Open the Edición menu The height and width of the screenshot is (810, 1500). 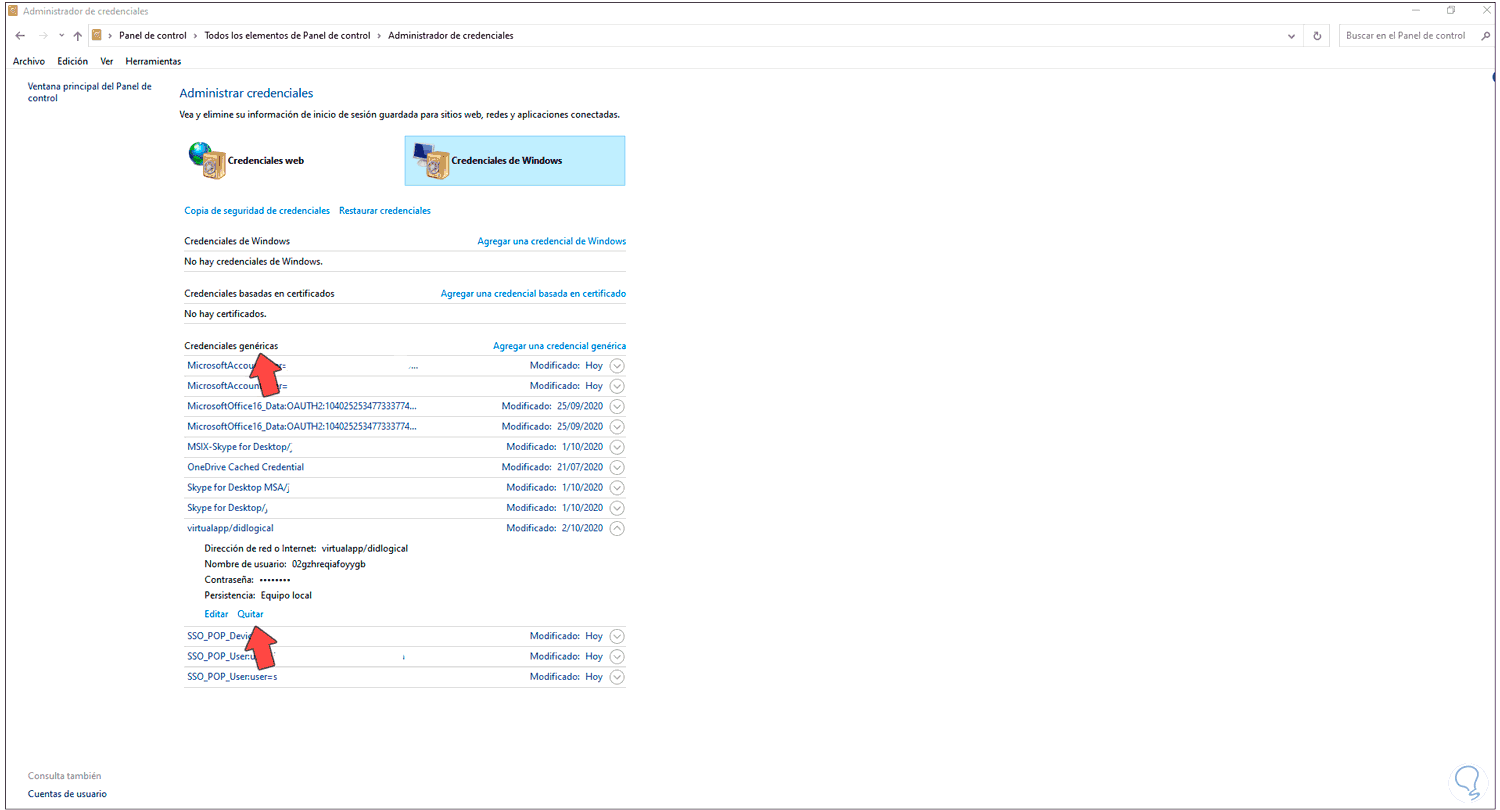click(x=73, y=61)
